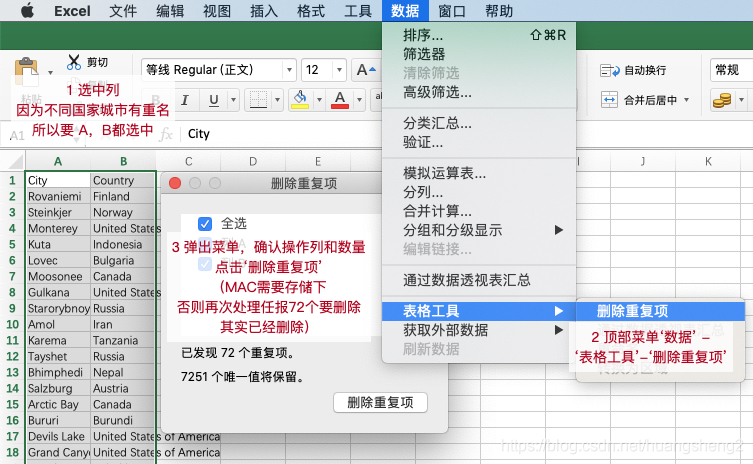
Task: Open the 数据 menu
Action: [405, 11]
